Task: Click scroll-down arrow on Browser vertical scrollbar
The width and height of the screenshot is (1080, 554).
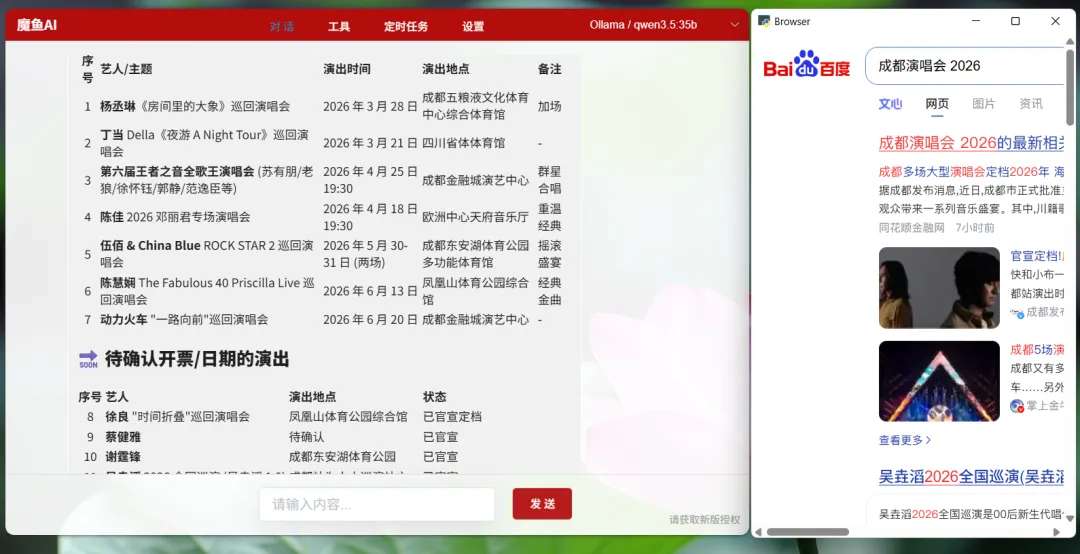Action: [x=1070, y=518]
